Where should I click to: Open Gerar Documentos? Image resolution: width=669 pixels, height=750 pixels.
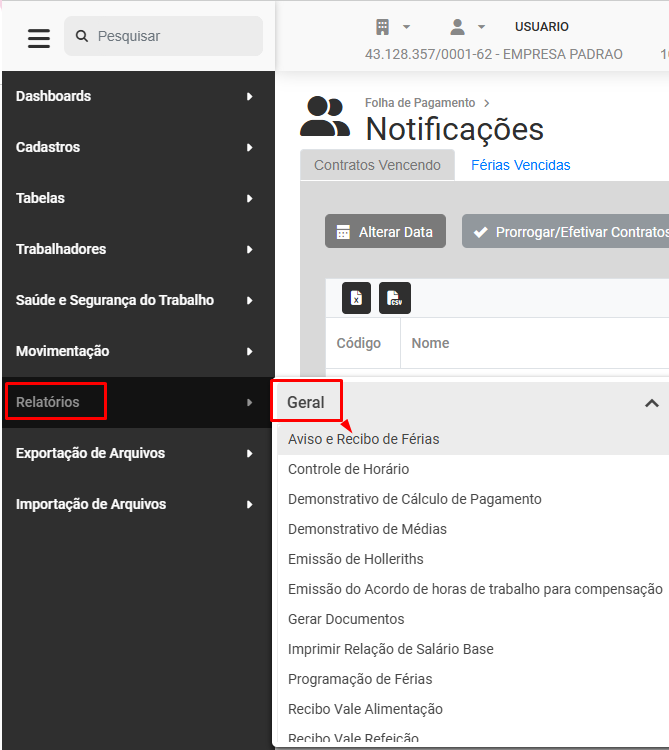pyautogui.click(x=346, y=619)
